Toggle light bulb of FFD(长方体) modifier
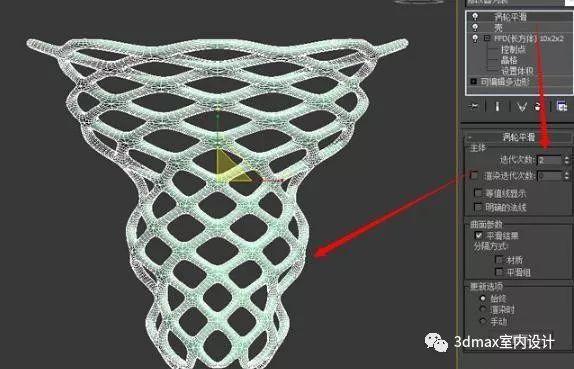Screen dimensions: 574x369 pyautogui.click(x=475, y=38)
